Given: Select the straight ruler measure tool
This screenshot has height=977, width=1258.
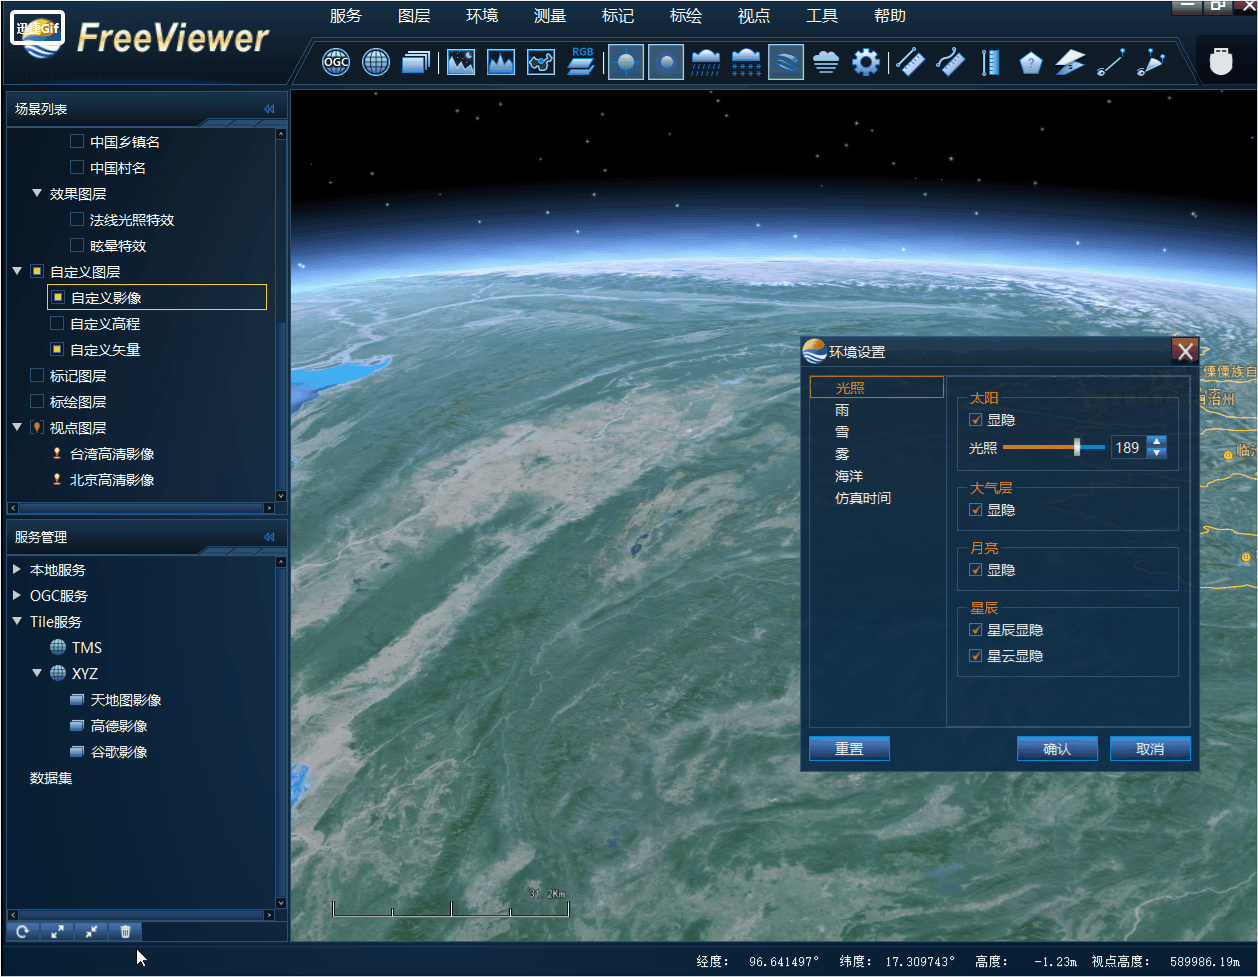Looking at the screenshot, I should (x=910, y=63).
